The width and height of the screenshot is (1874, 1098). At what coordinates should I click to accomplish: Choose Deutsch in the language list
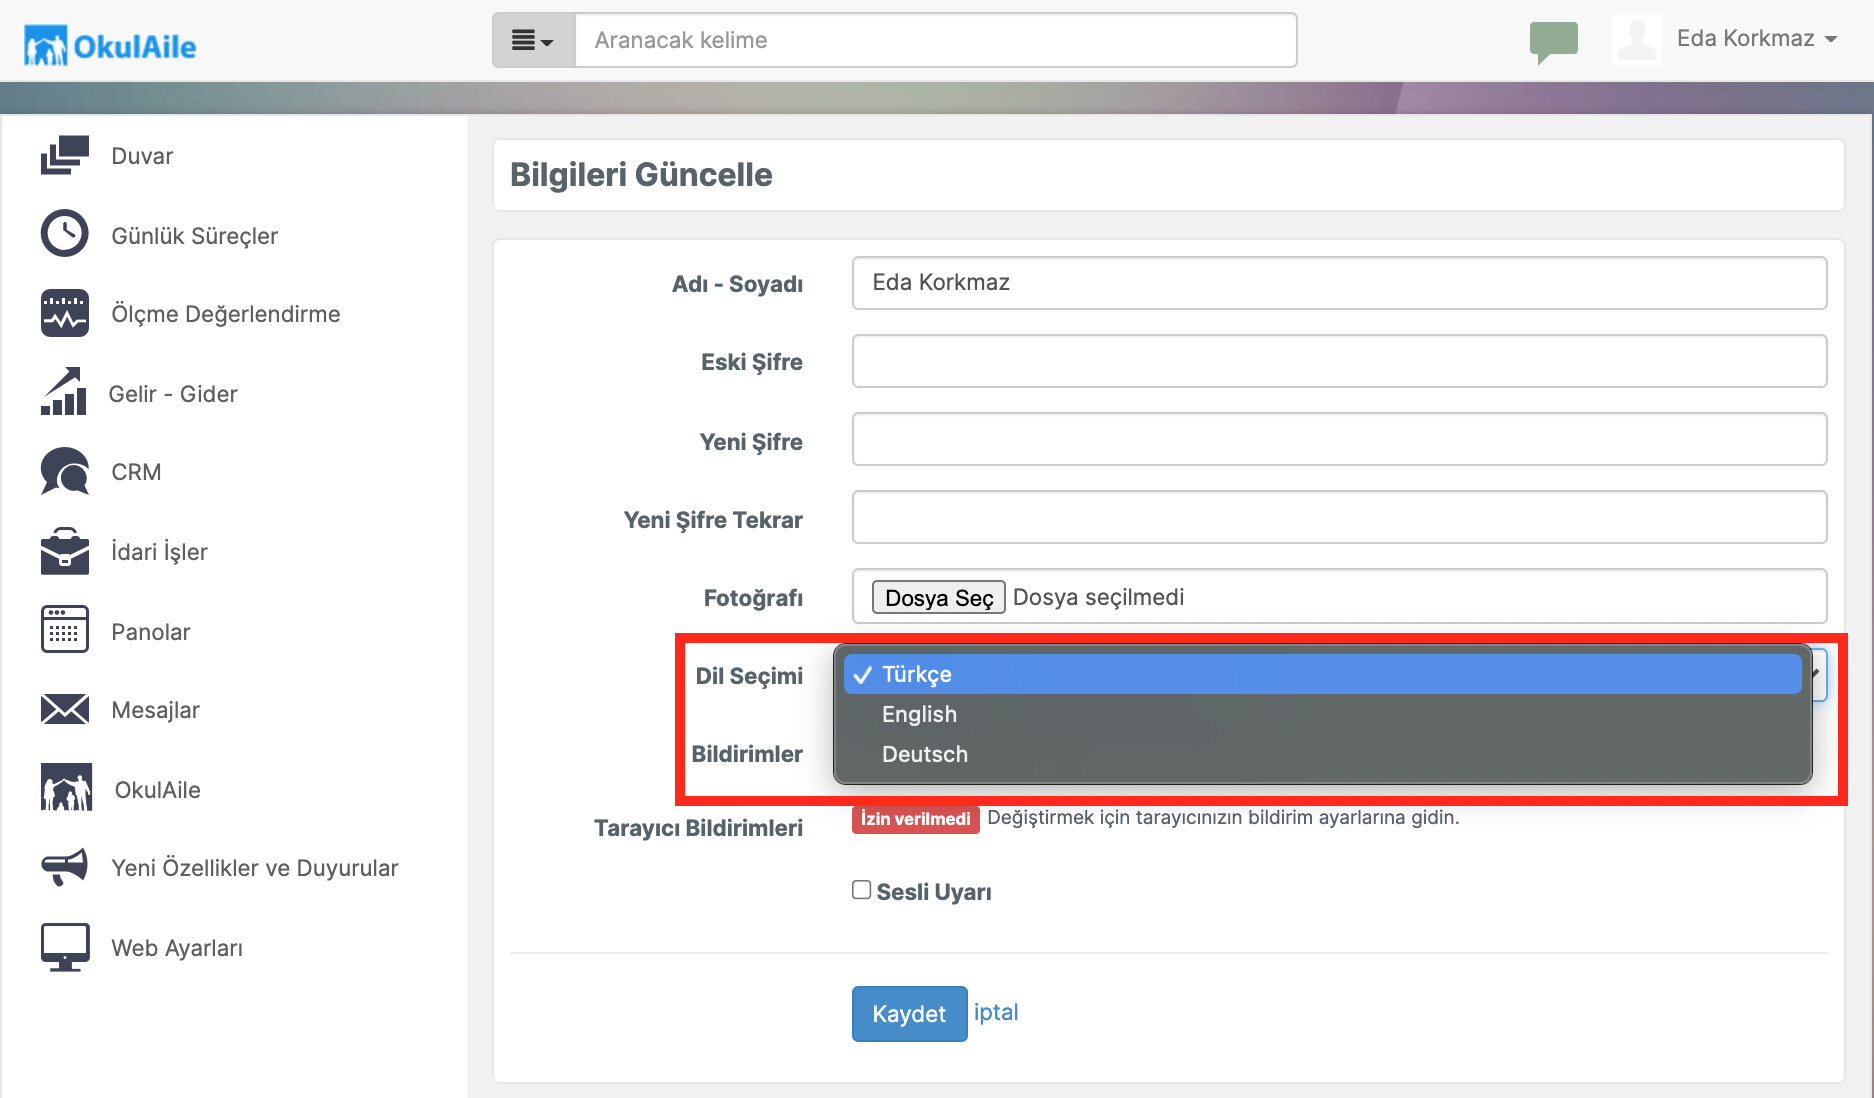pos(1322,754)
